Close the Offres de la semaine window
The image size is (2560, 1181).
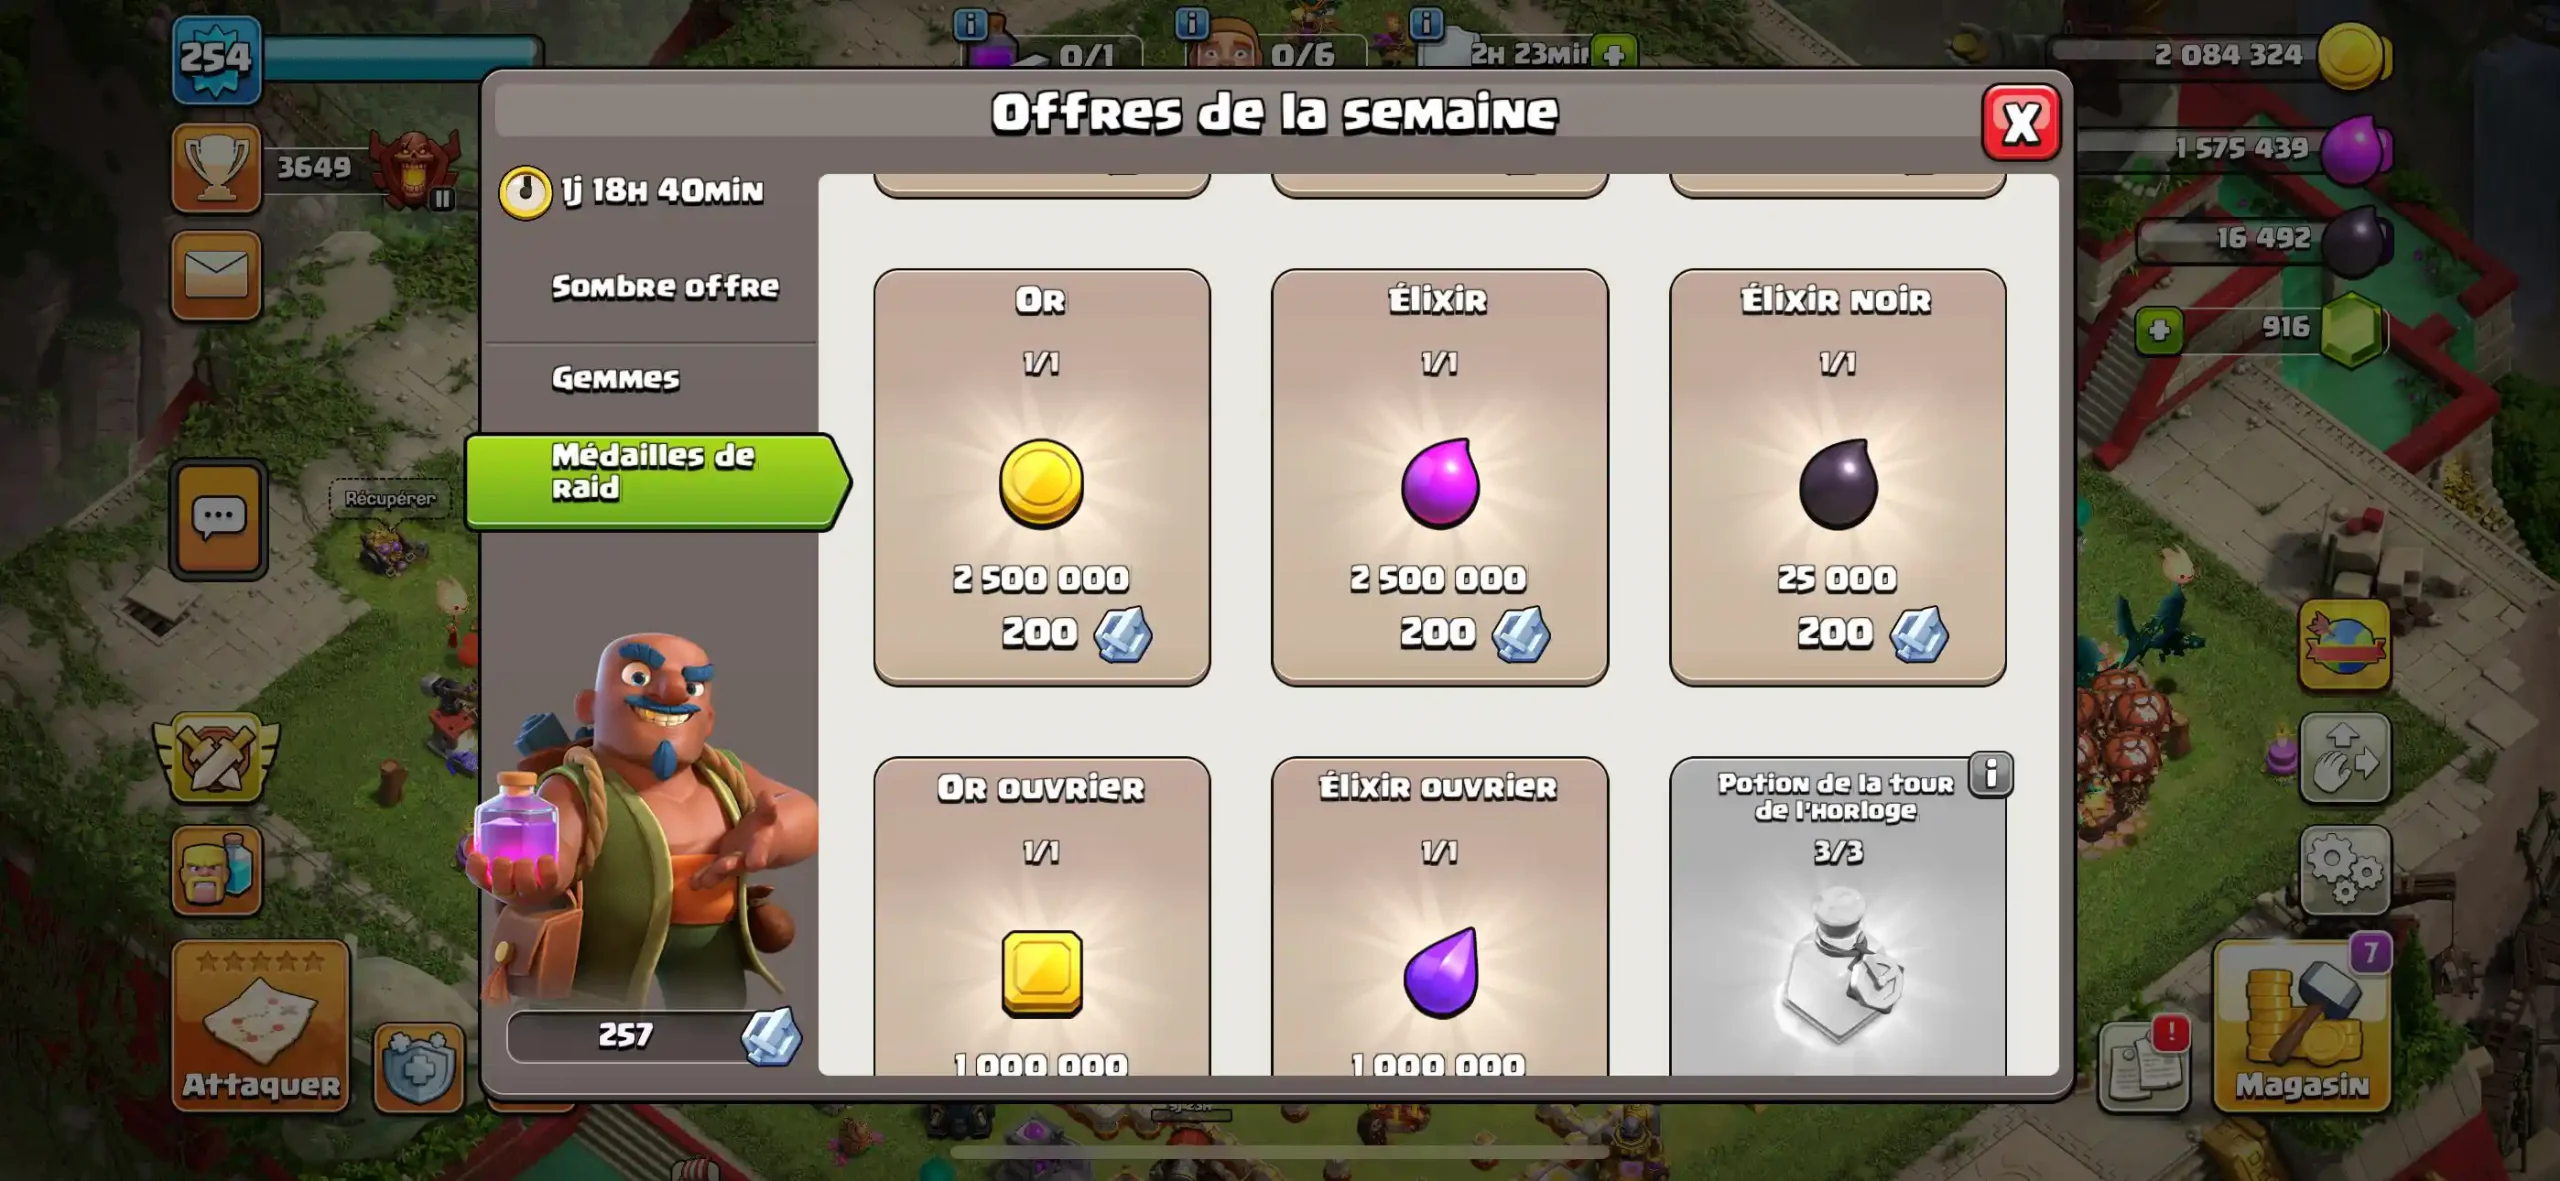coord(2021,123)
